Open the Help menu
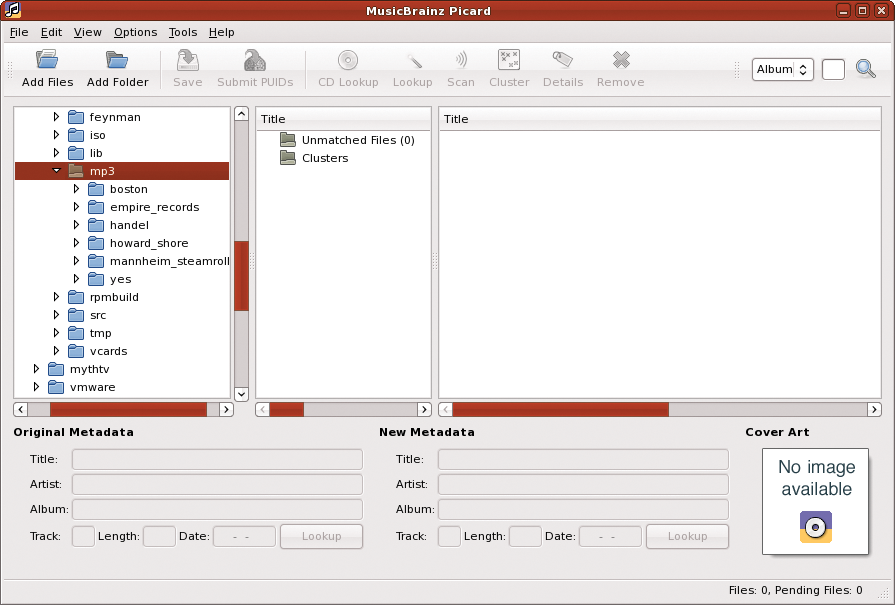 (221, 33)
